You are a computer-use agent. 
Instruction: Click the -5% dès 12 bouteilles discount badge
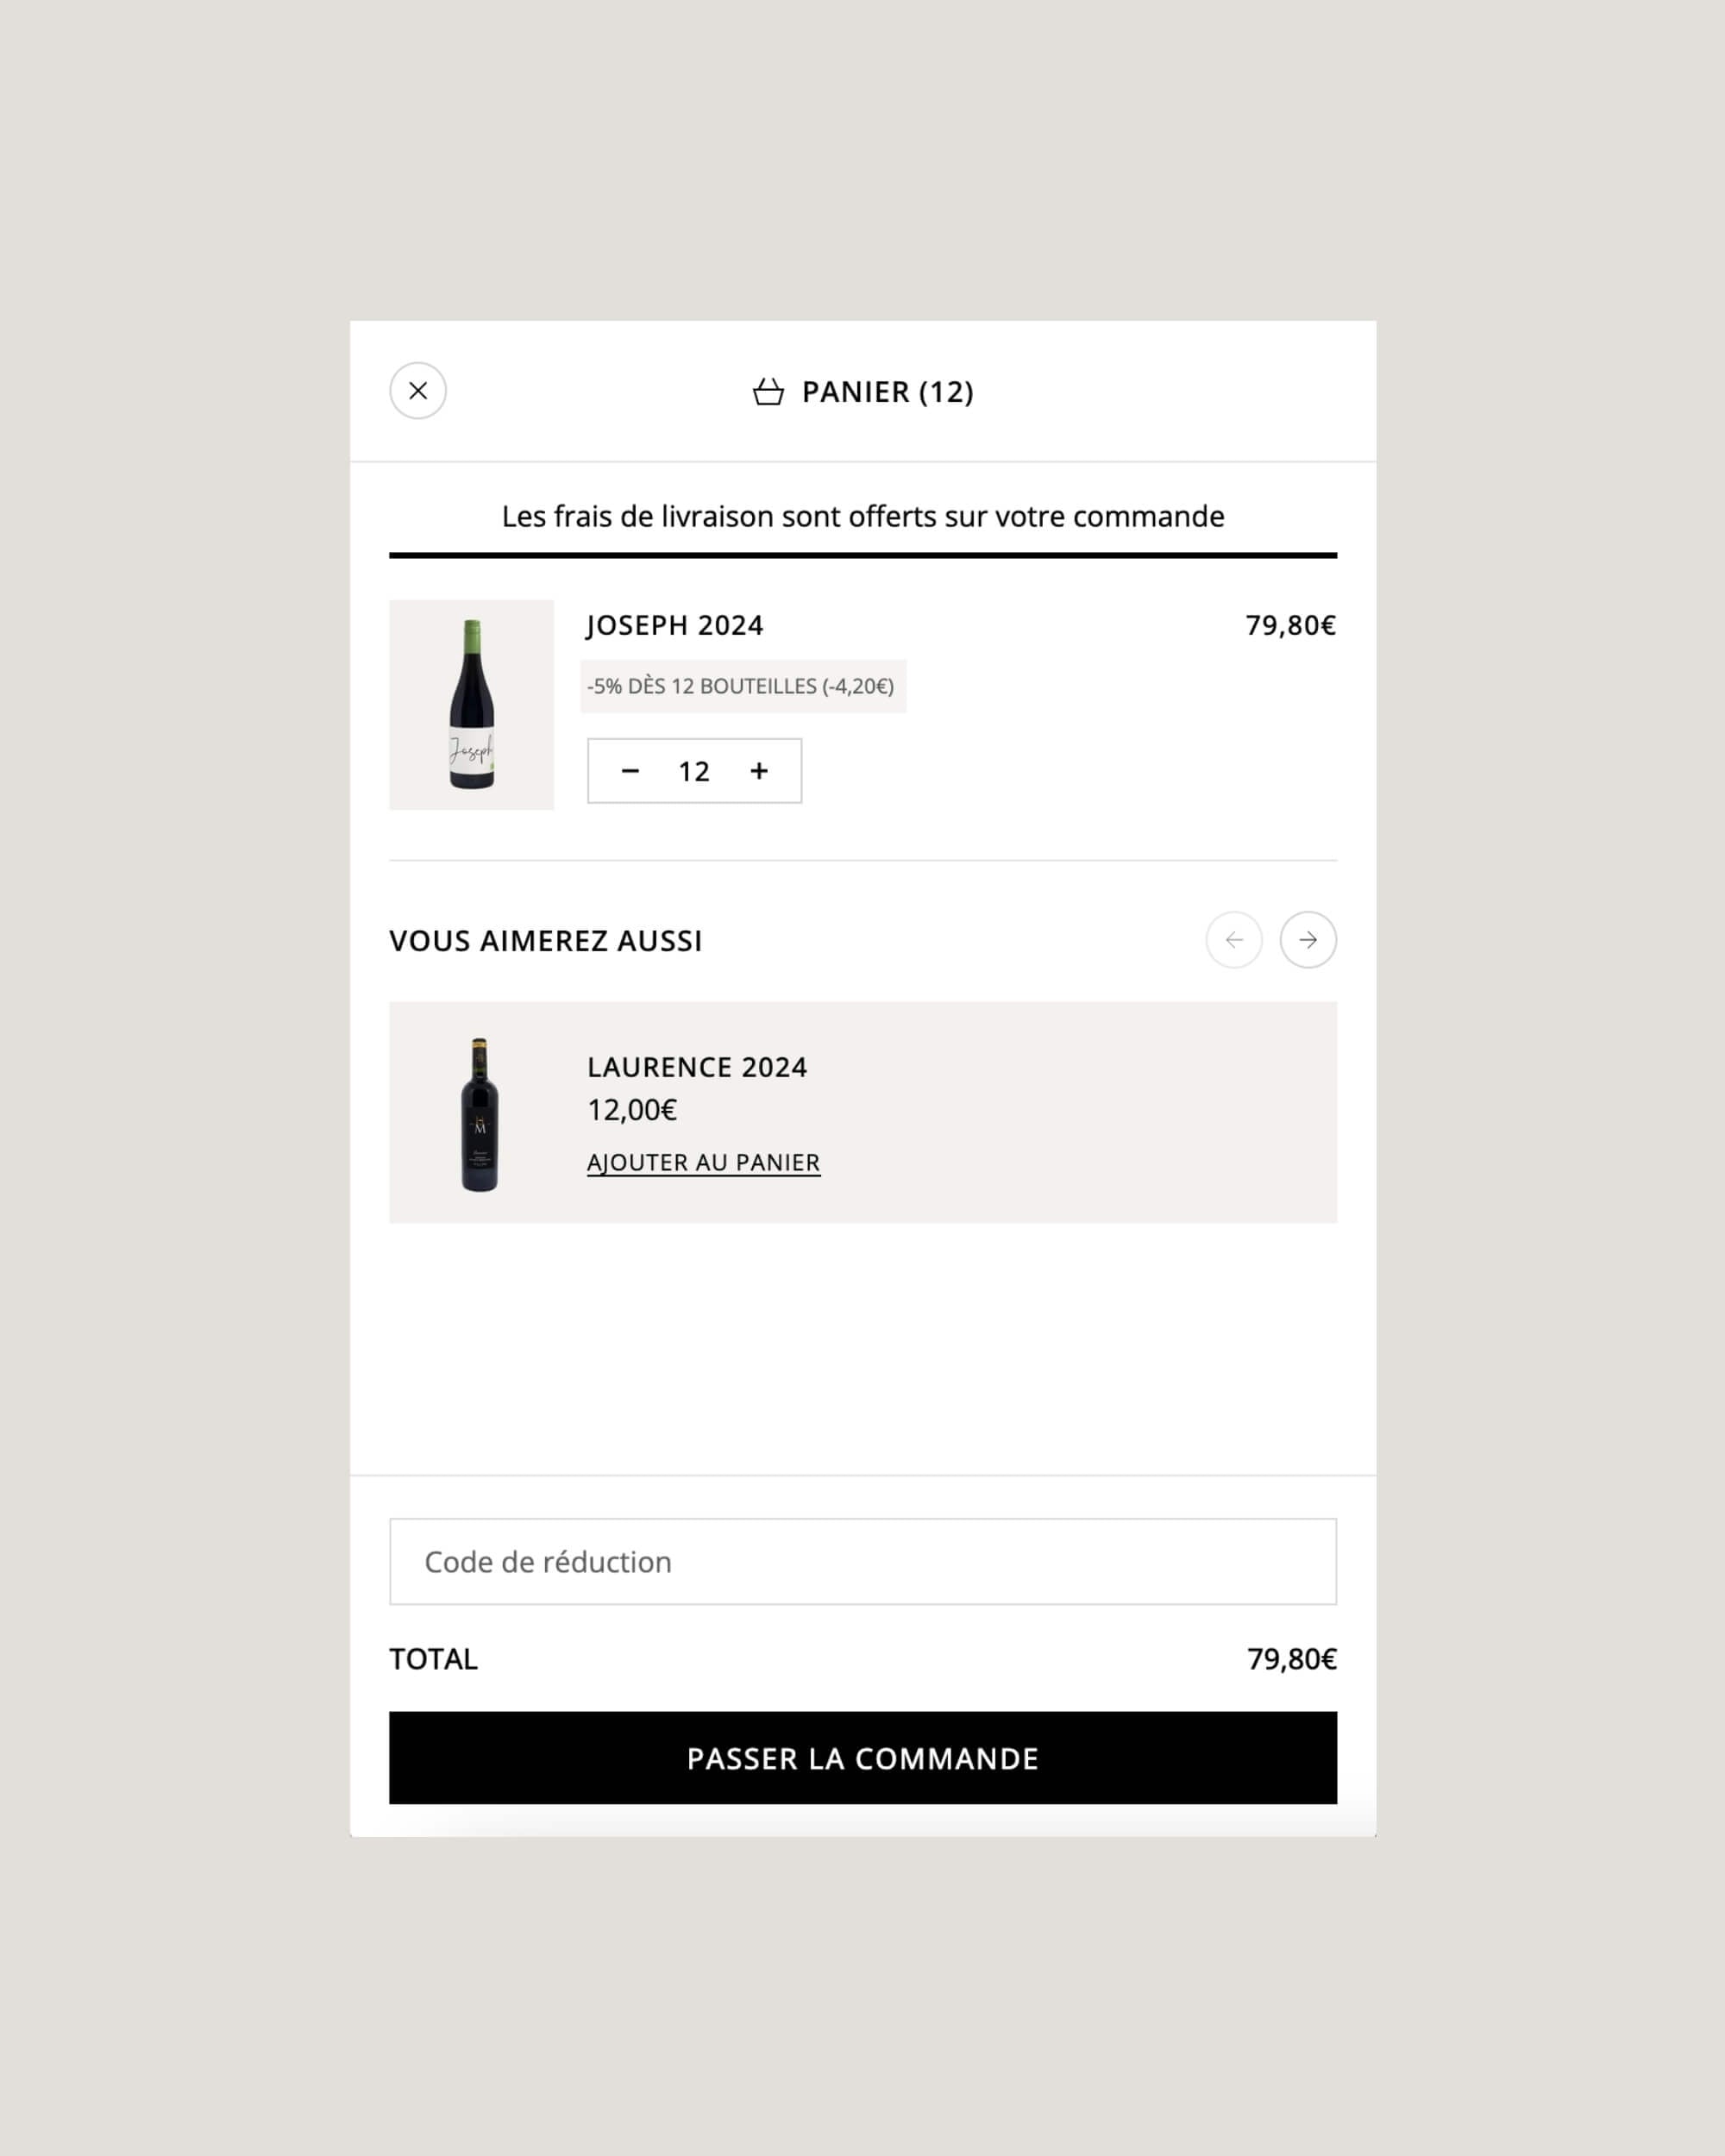pyautogui.click(x=743, y=686)
